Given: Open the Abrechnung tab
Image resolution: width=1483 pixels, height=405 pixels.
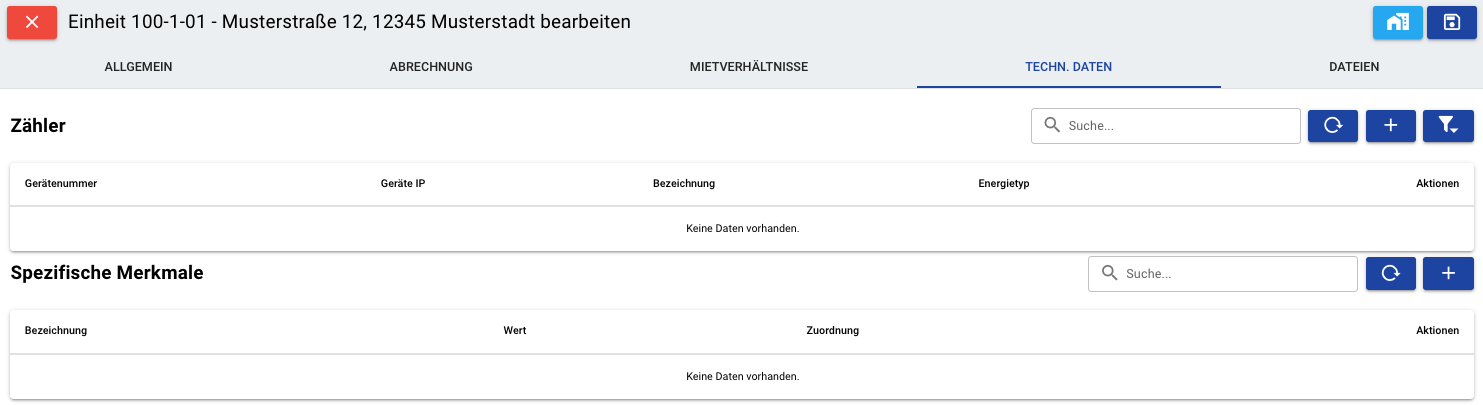Looking at the screenshot, I should [431, 67].
